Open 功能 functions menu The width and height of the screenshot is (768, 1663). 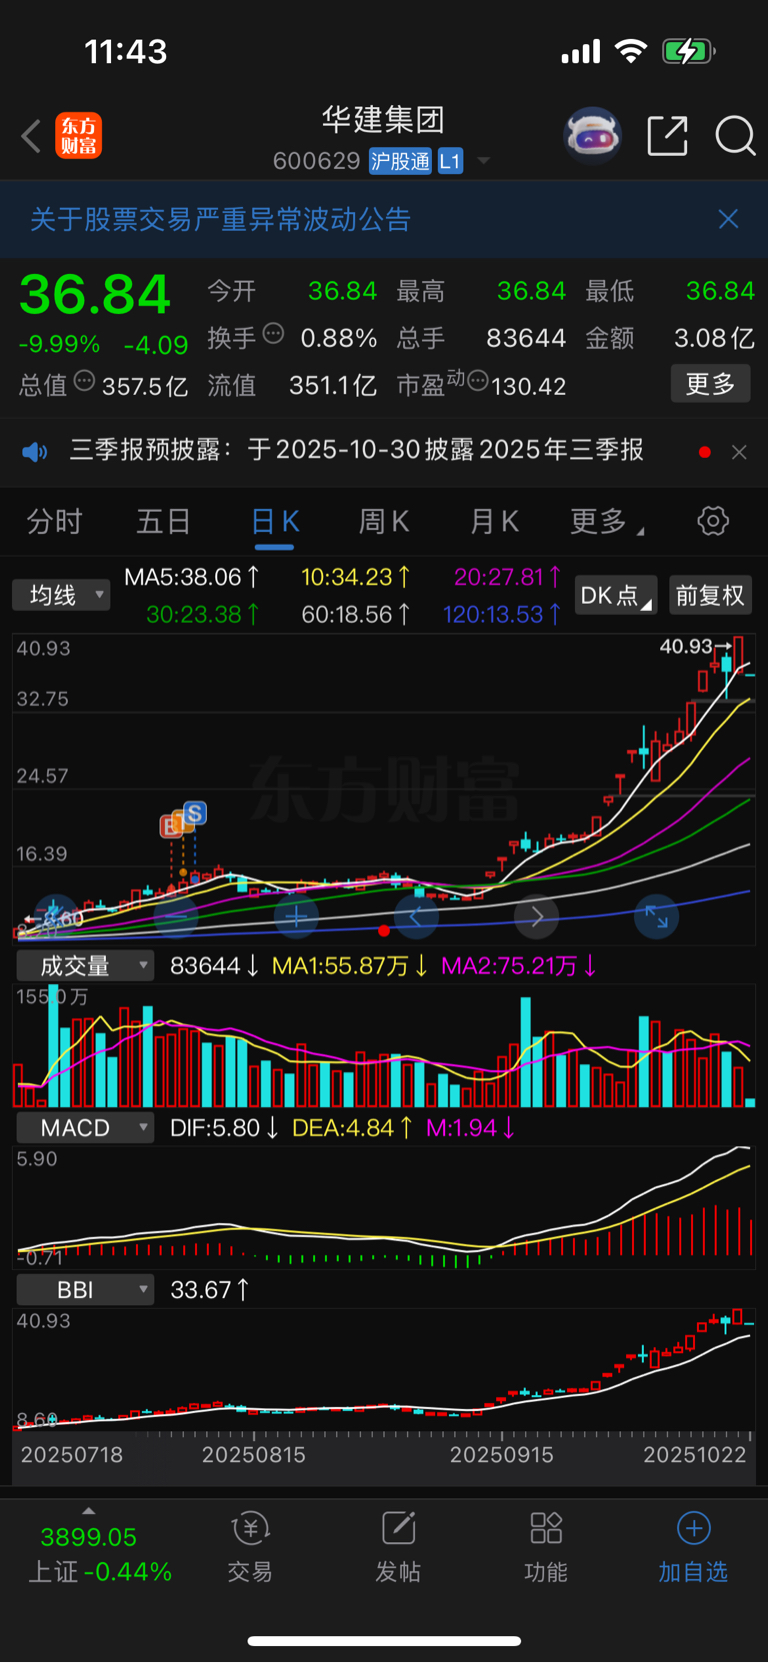pyautogui.click(x=546, y=1548)
